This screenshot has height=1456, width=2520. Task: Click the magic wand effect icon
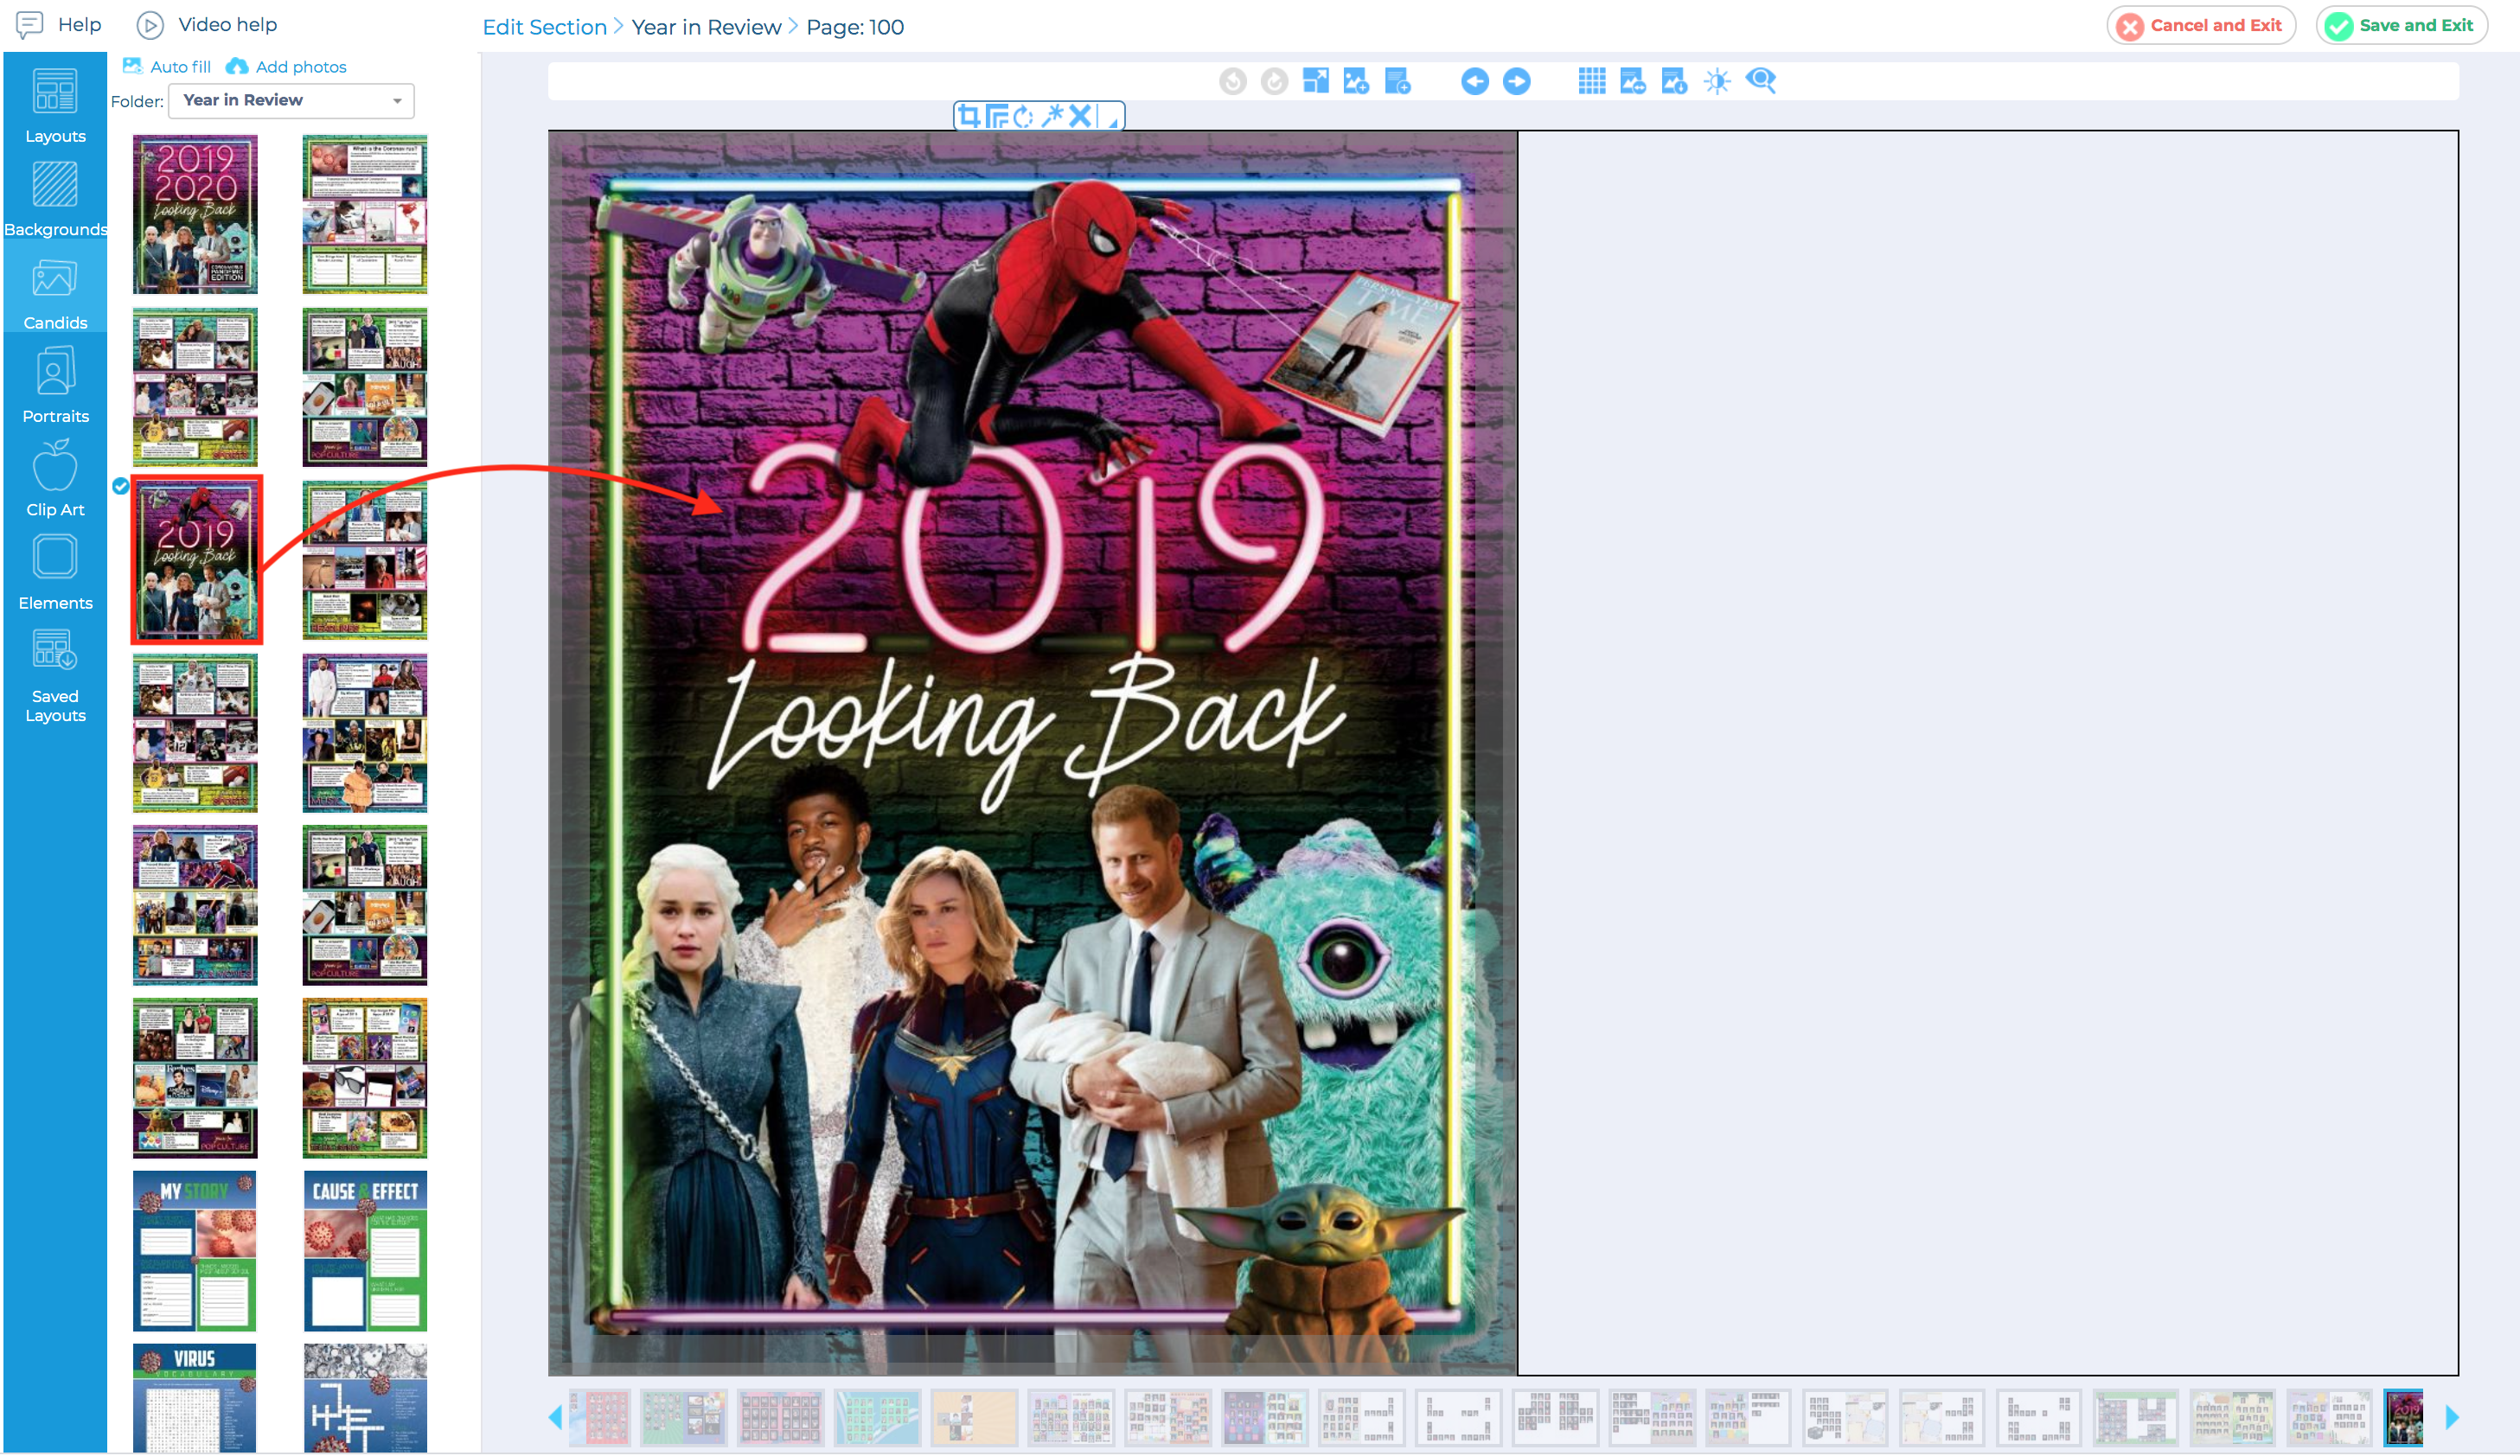click(1052, 116)
